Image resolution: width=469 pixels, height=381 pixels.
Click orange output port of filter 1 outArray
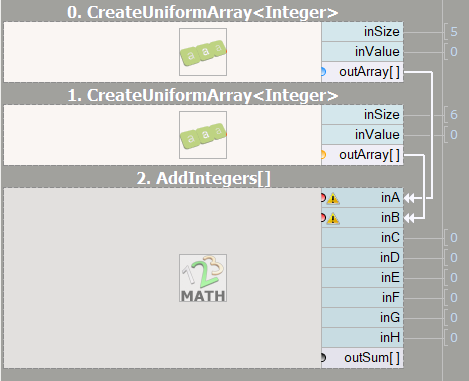[x=323, y=155]
